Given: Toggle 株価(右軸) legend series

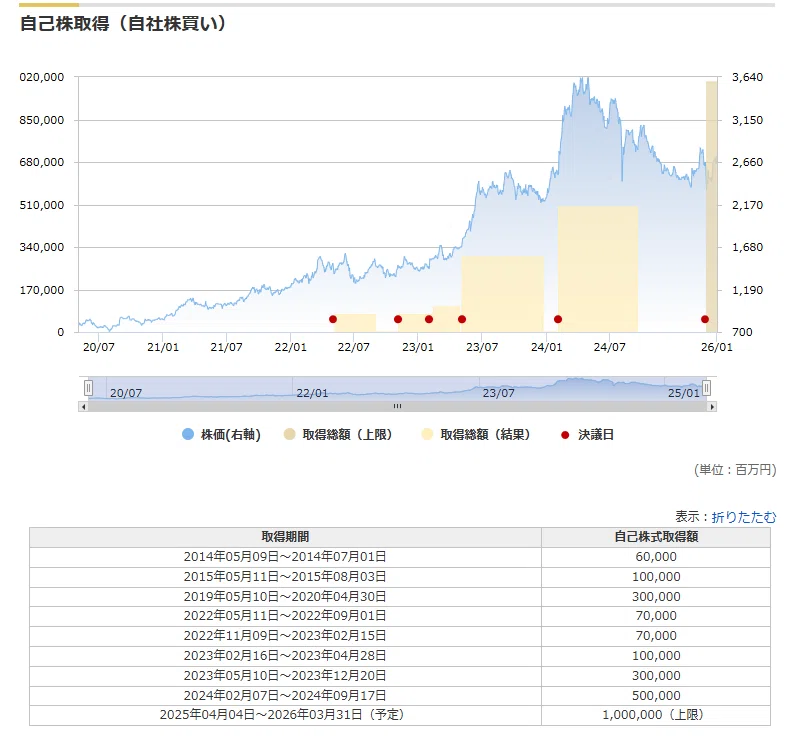Looking at the screenshot, I should click(x=221, y=435).
